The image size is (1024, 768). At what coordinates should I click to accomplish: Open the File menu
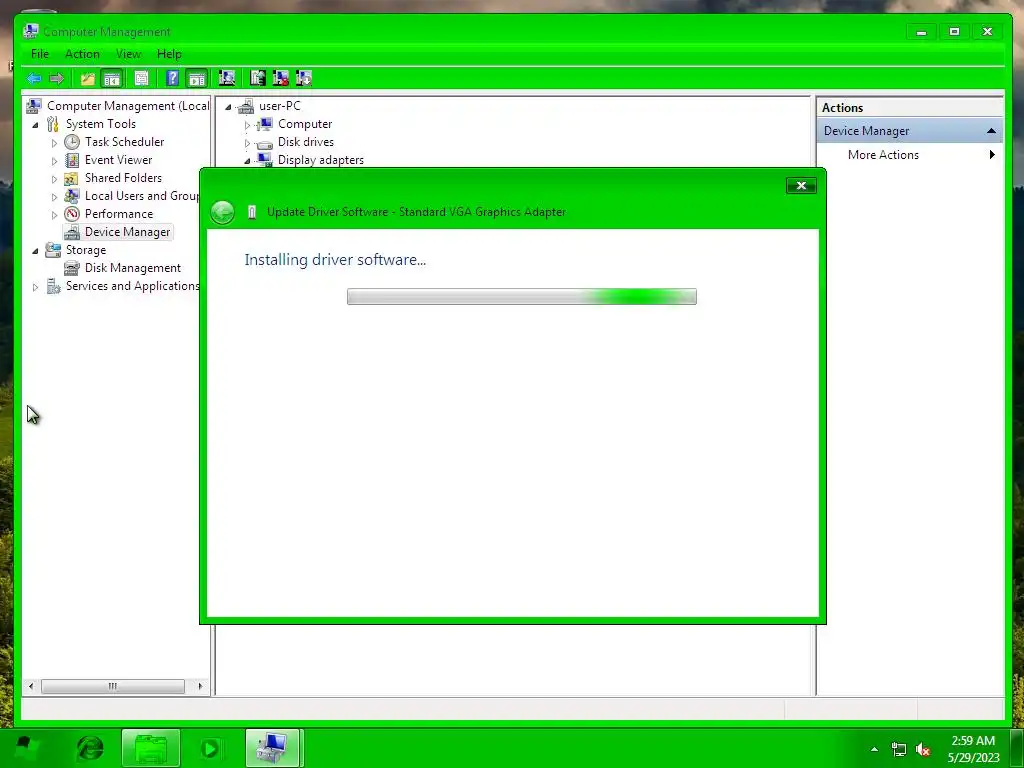tap(40, 54)
